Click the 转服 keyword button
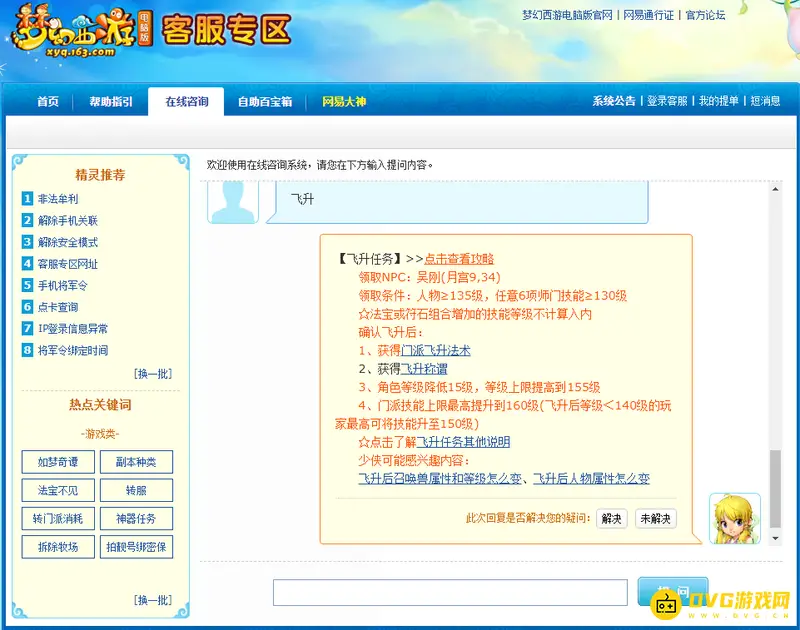This screenshot has width=800, height=630. pyautogui.click(x=136, y=490)
